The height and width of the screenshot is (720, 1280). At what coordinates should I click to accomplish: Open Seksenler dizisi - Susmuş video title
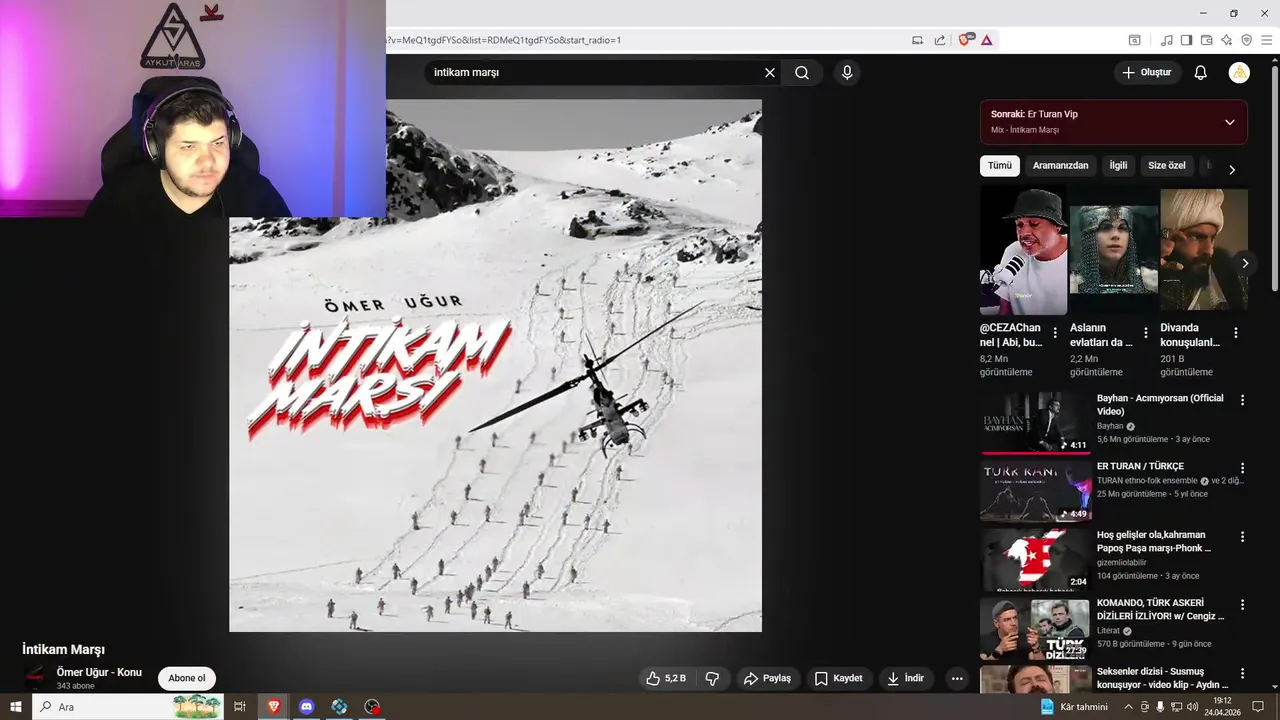click(x=1162, y=678)
